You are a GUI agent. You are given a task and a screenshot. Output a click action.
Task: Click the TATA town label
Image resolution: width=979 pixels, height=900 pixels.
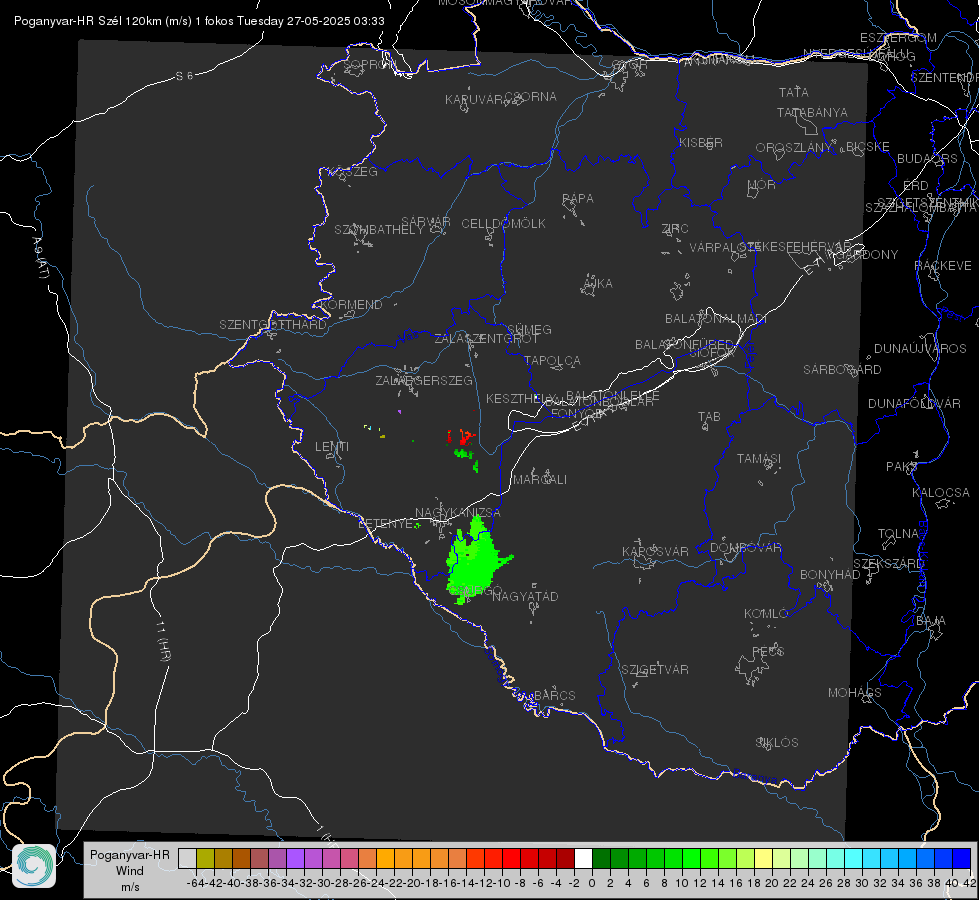[x=794, y=92]
